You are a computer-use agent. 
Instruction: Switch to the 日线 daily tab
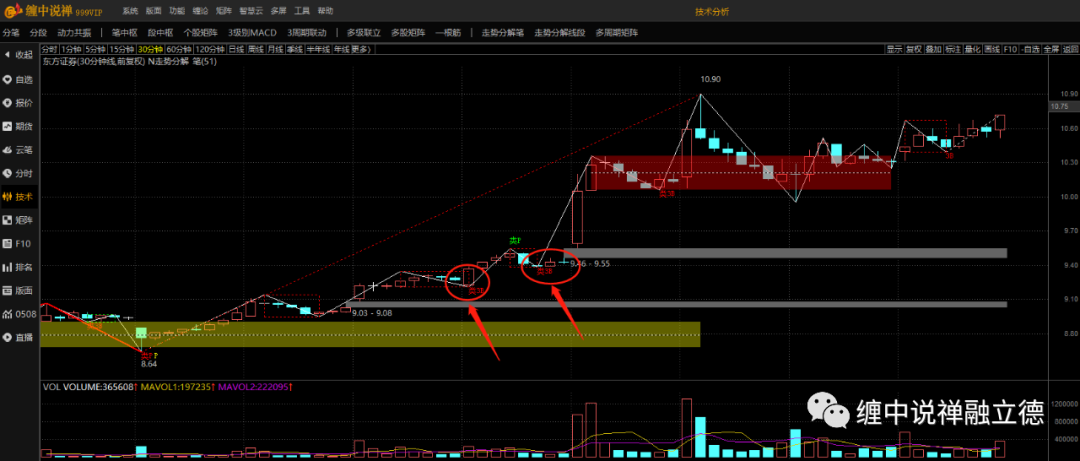[236, 49]
